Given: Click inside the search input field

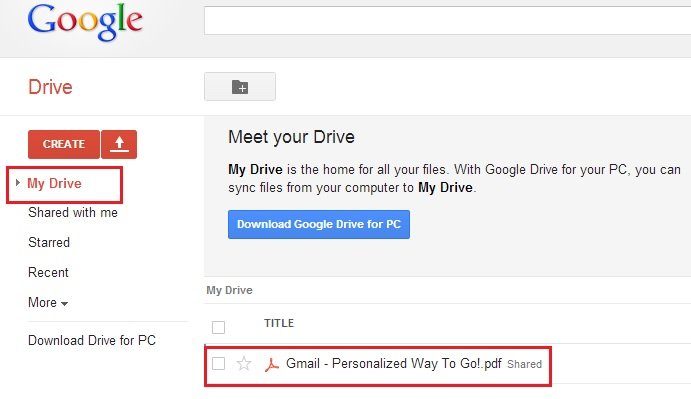Looking at the screenshot, I should pos(447,20).
